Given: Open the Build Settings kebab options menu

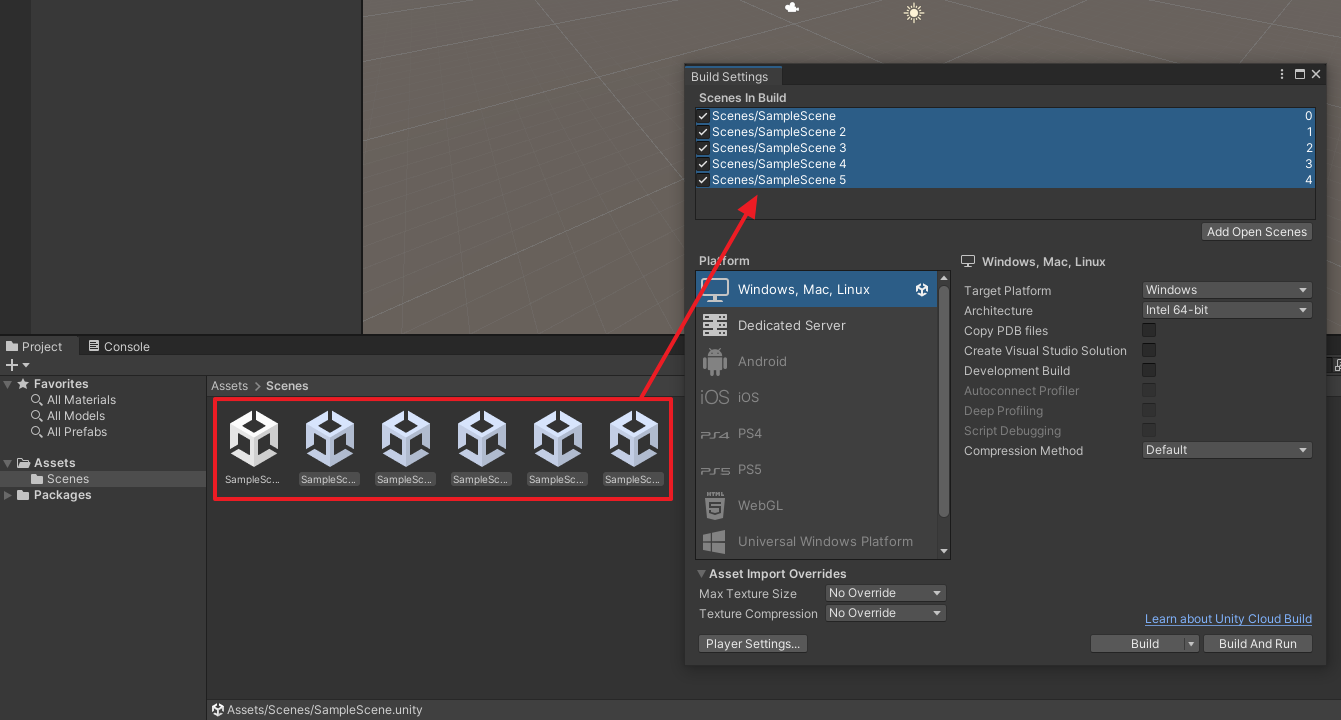Looking at the screenshot, I should [1282, 75].
